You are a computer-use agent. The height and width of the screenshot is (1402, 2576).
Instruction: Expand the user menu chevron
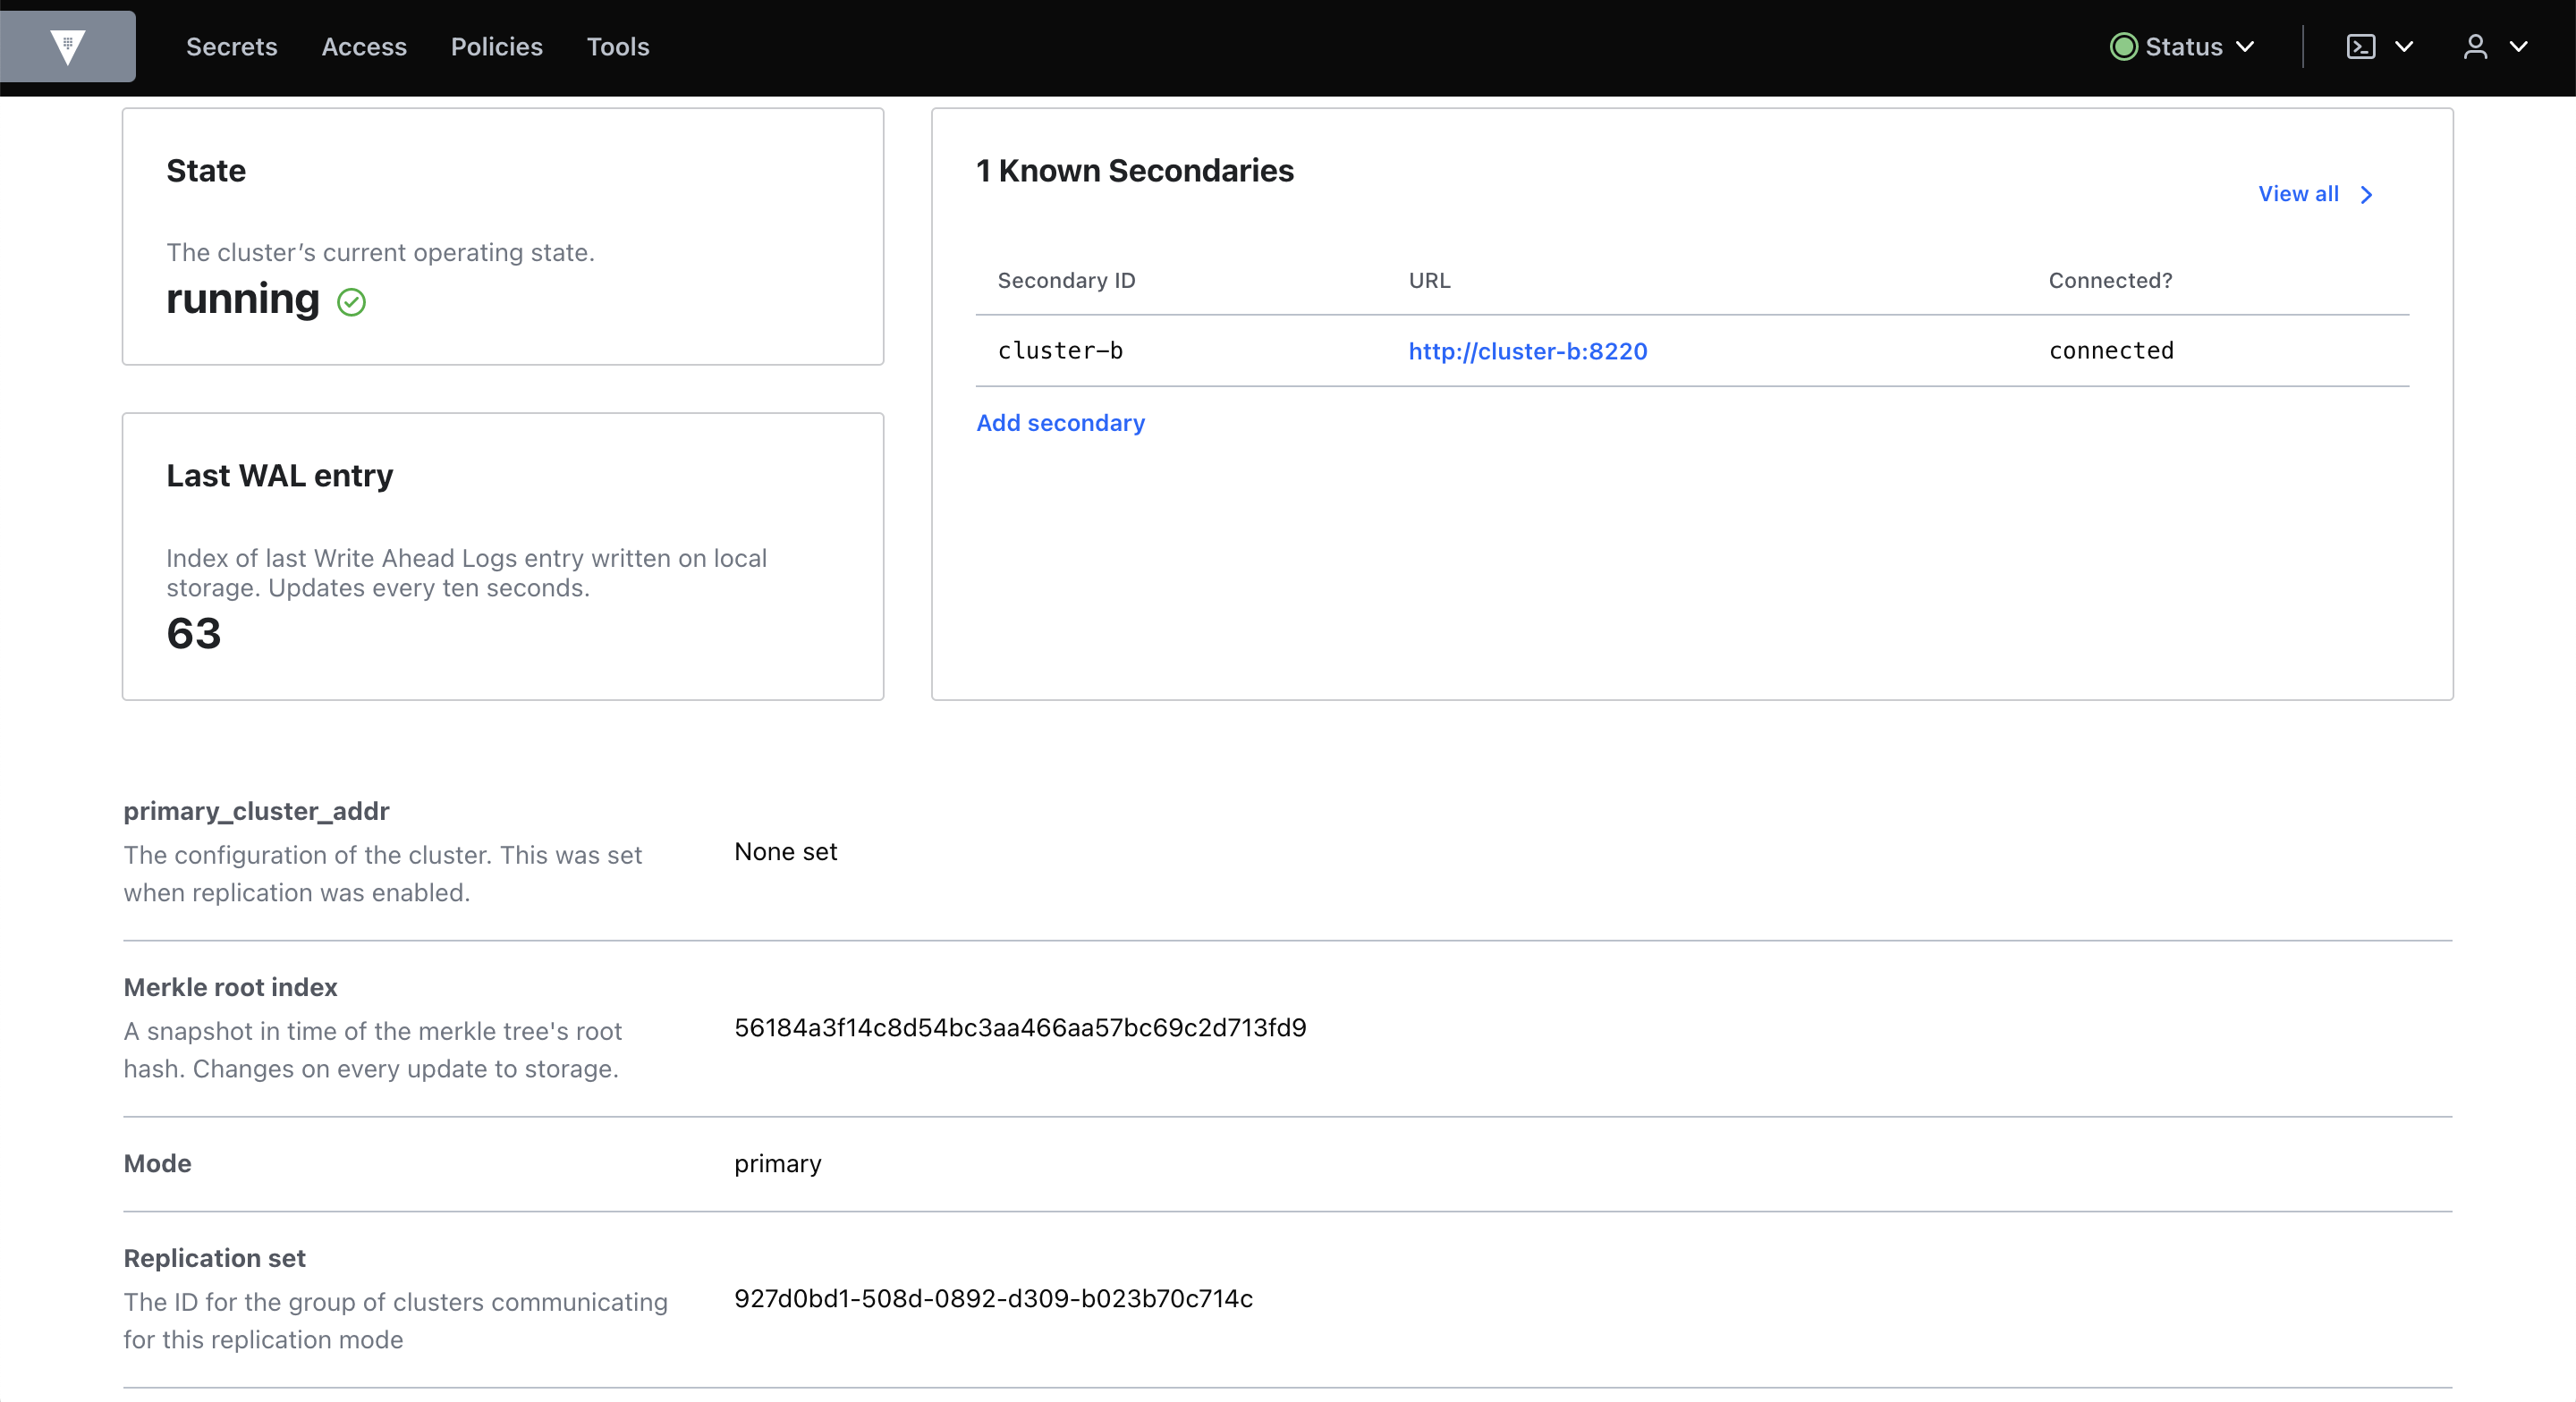[2518, 47]
